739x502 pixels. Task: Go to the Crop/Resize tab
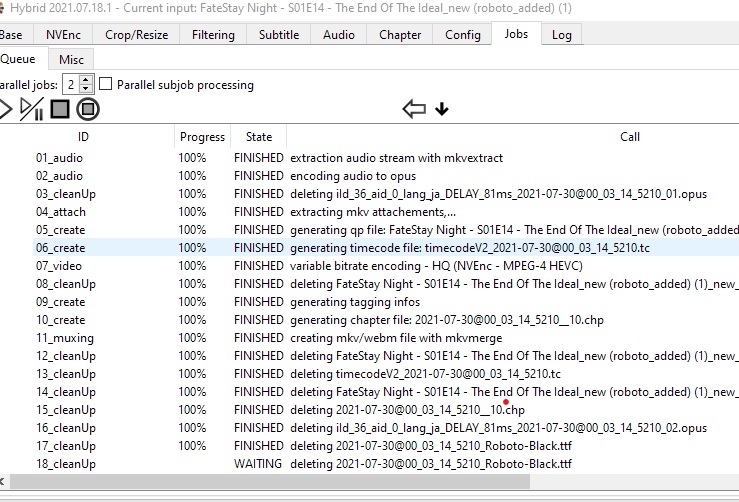137,34
